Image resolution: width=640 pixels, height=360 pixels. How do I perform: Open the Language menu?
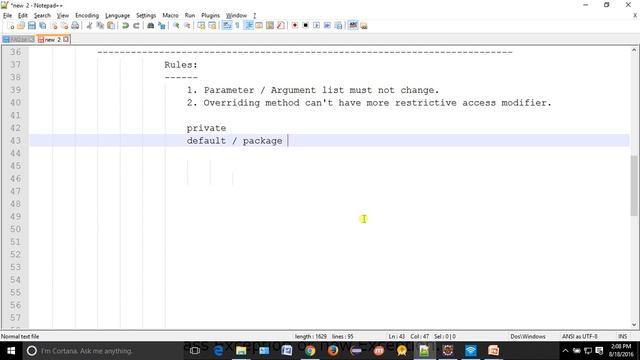coord(118,16)
